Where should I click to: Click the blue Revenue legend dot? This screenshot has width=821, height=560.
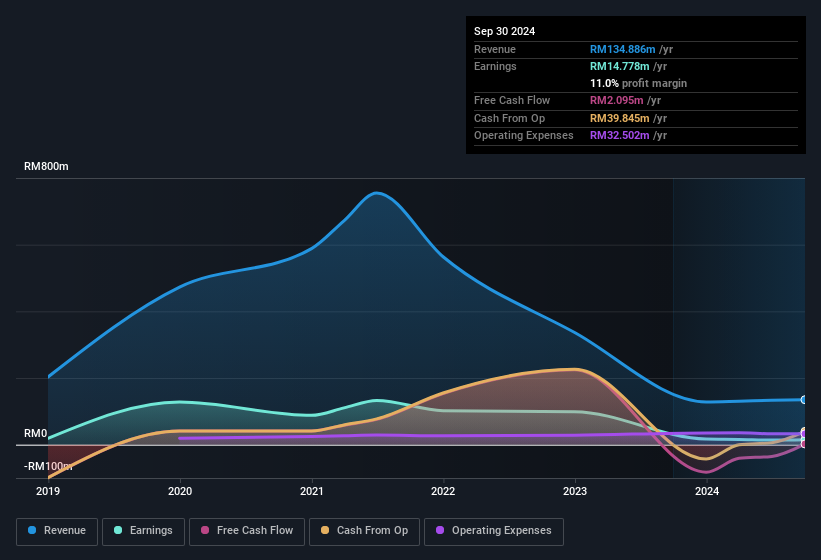point(32,530)
